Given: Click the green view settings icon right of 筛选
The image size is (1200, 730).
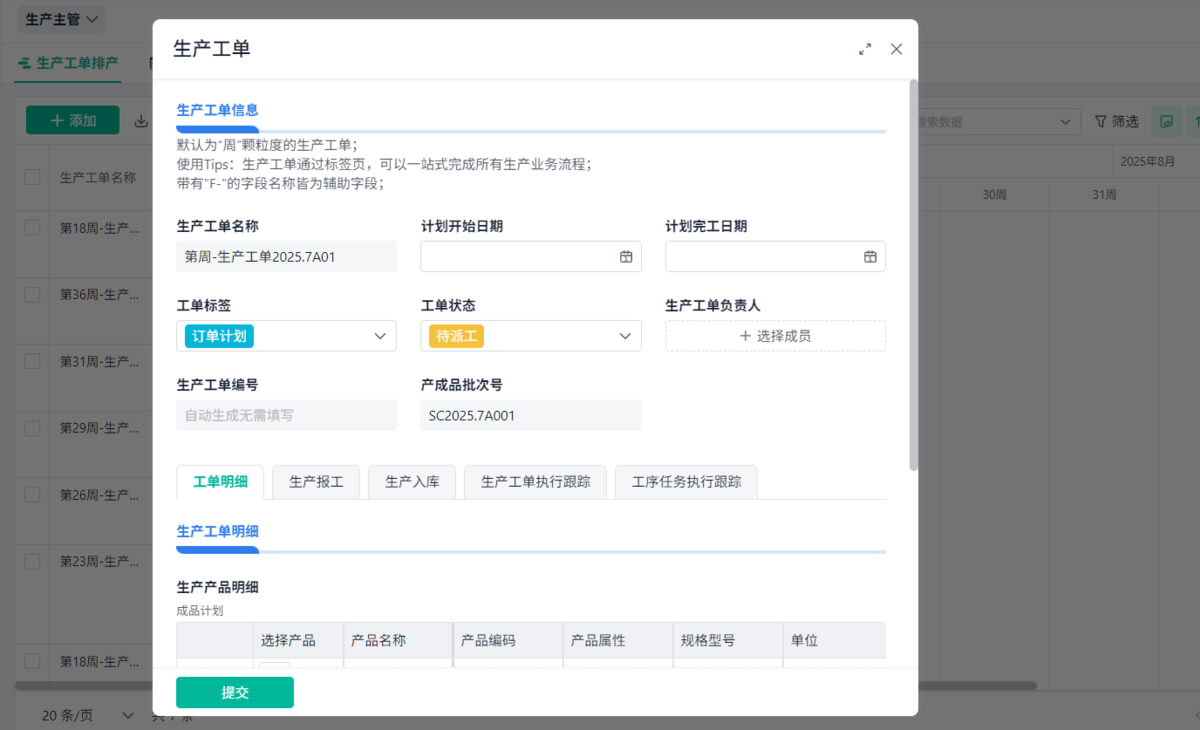Looking at the screenshot, I should pos(1166,121).
